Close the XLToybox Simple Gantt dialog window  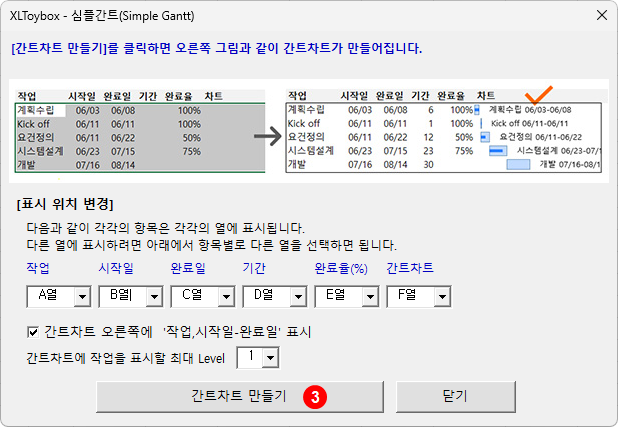[x=601, y=15]
